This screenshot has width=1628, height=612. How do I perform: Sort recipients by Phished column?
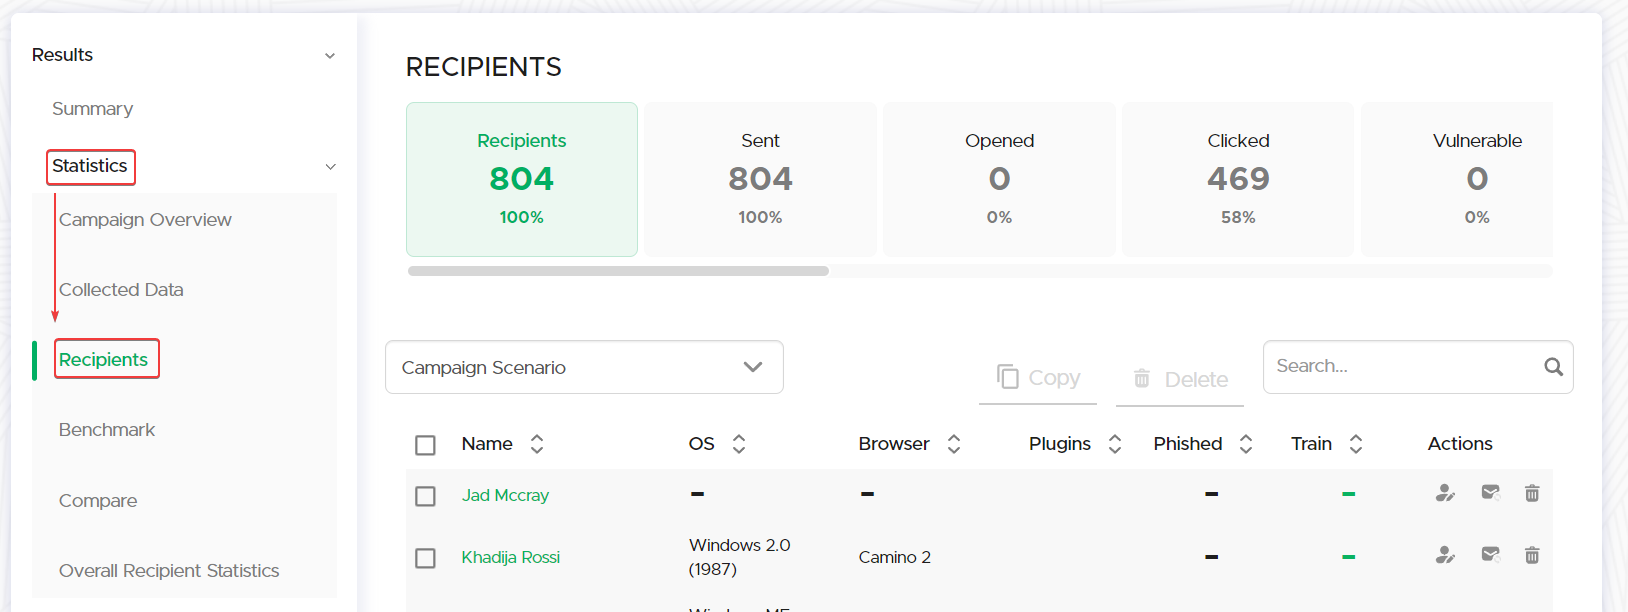(1246, 444)
